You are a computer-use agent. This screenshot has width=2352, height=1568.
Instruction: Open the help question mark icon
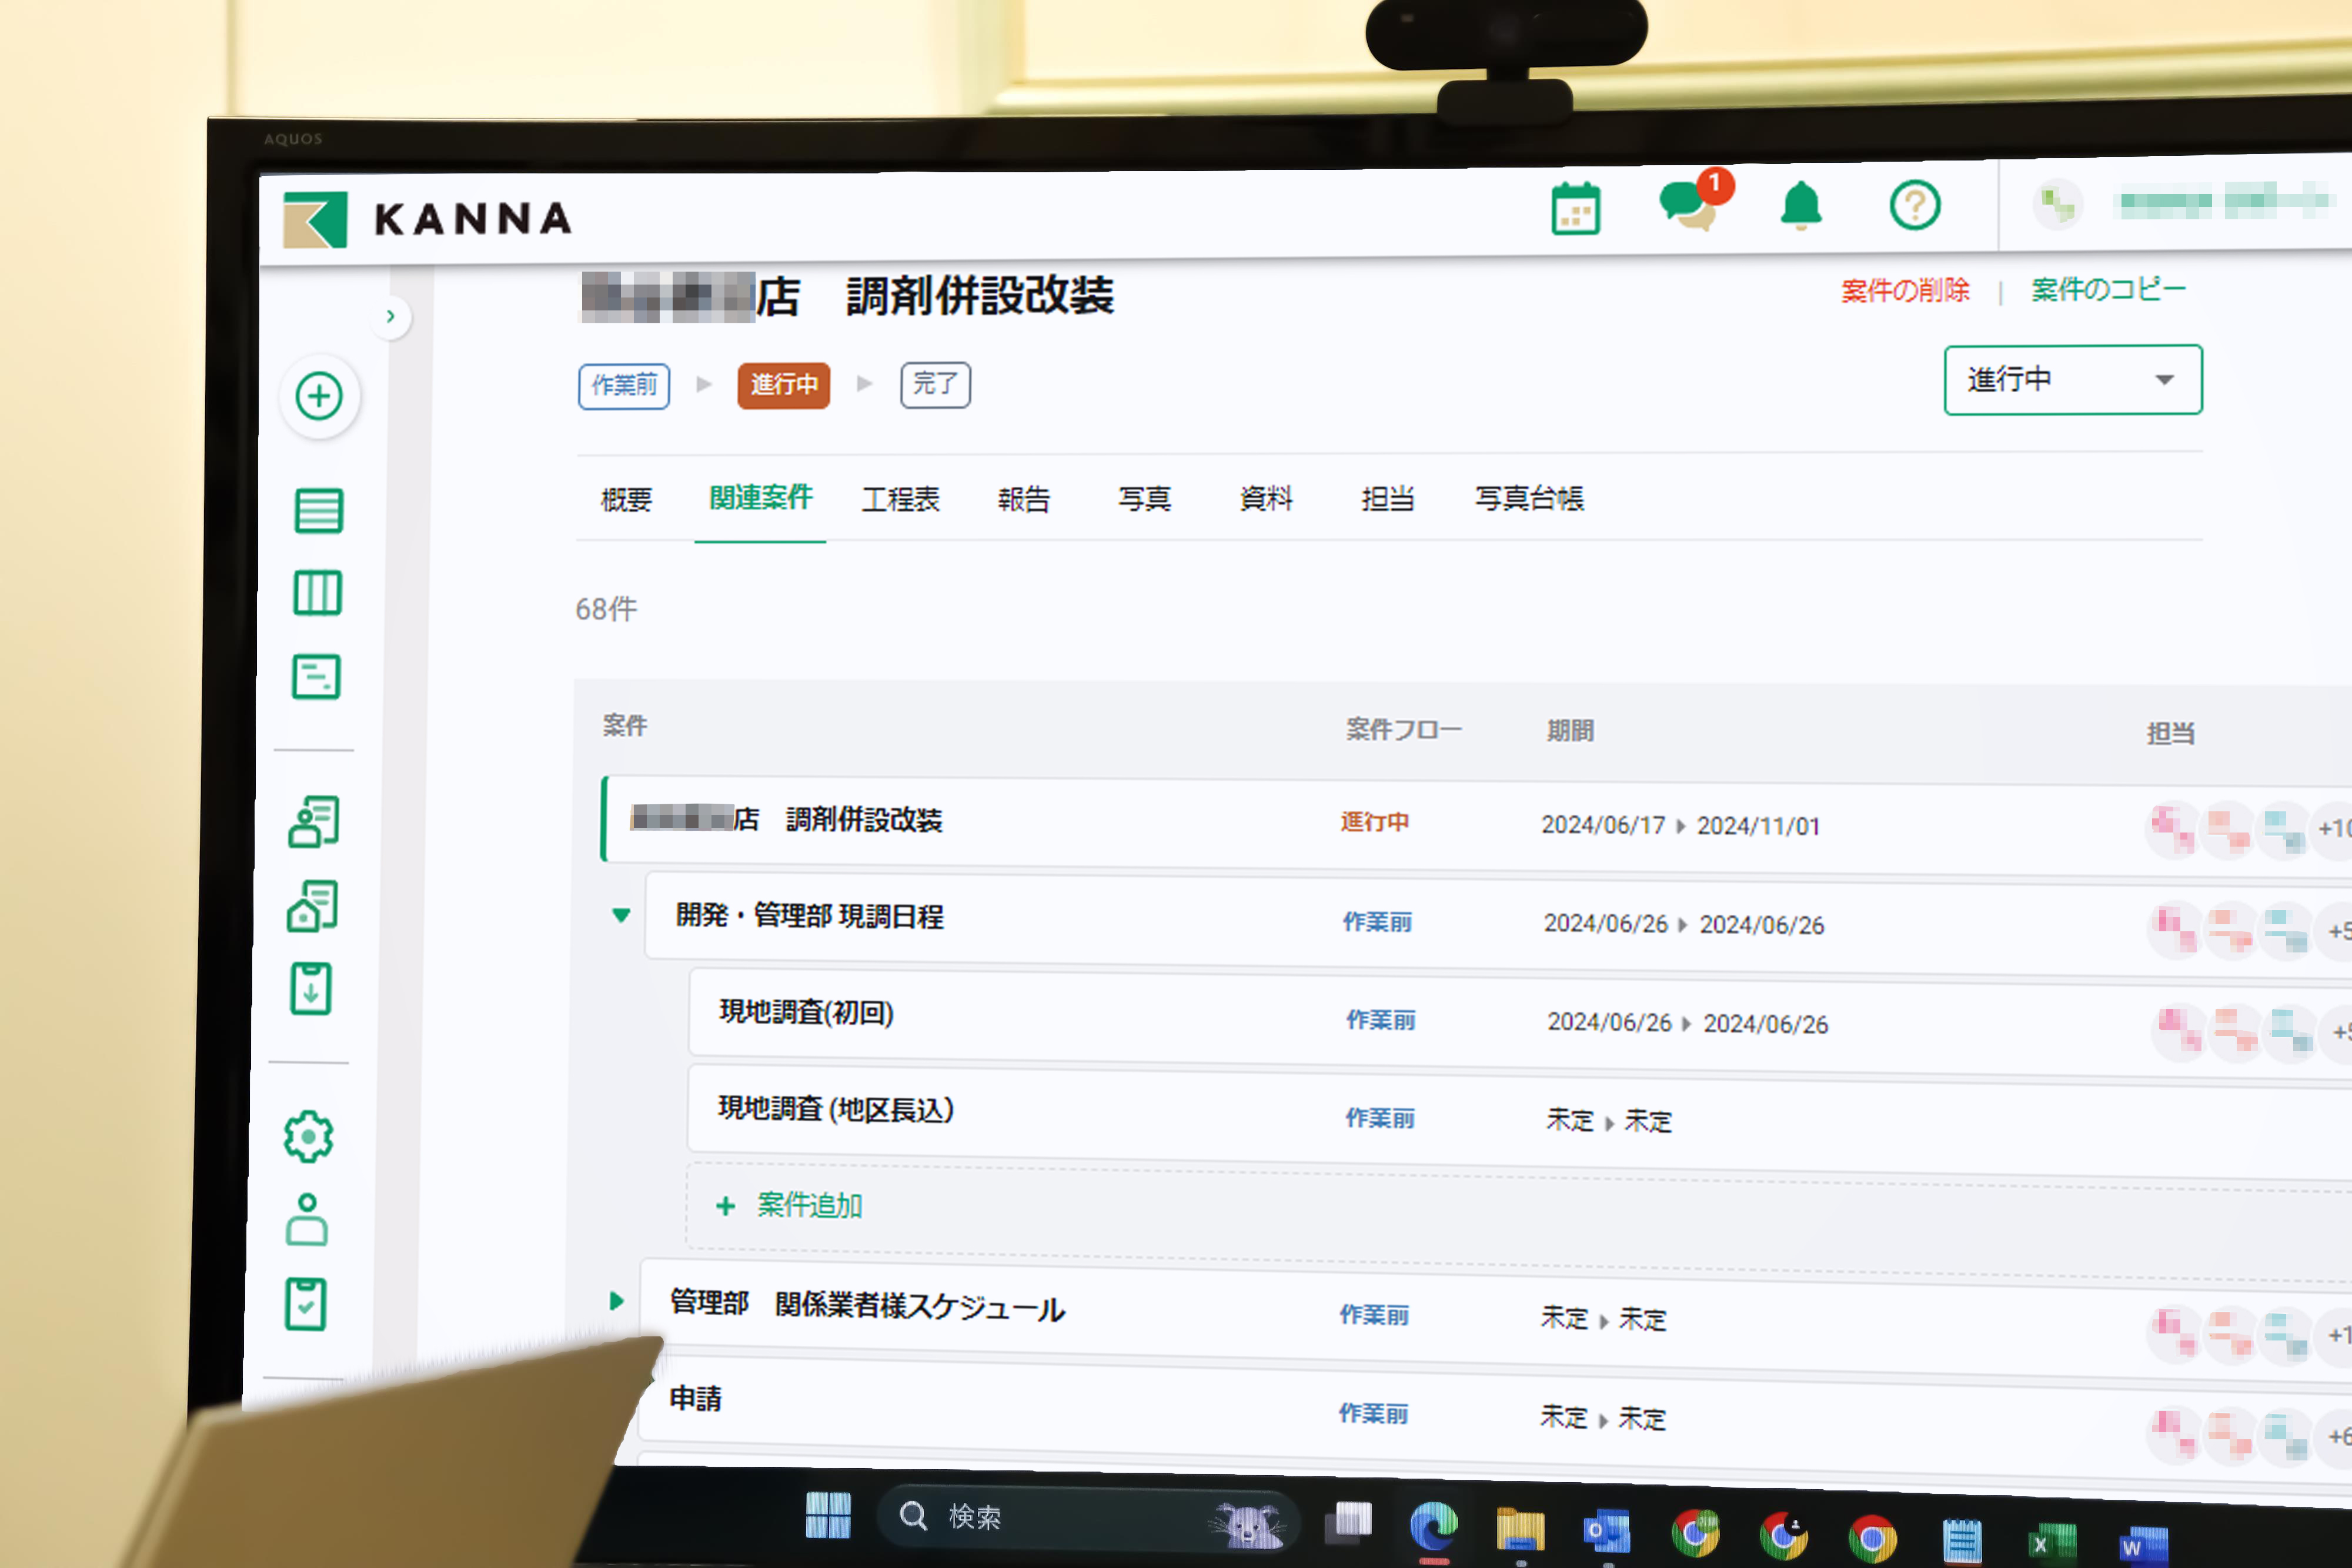click(1914, 206)
